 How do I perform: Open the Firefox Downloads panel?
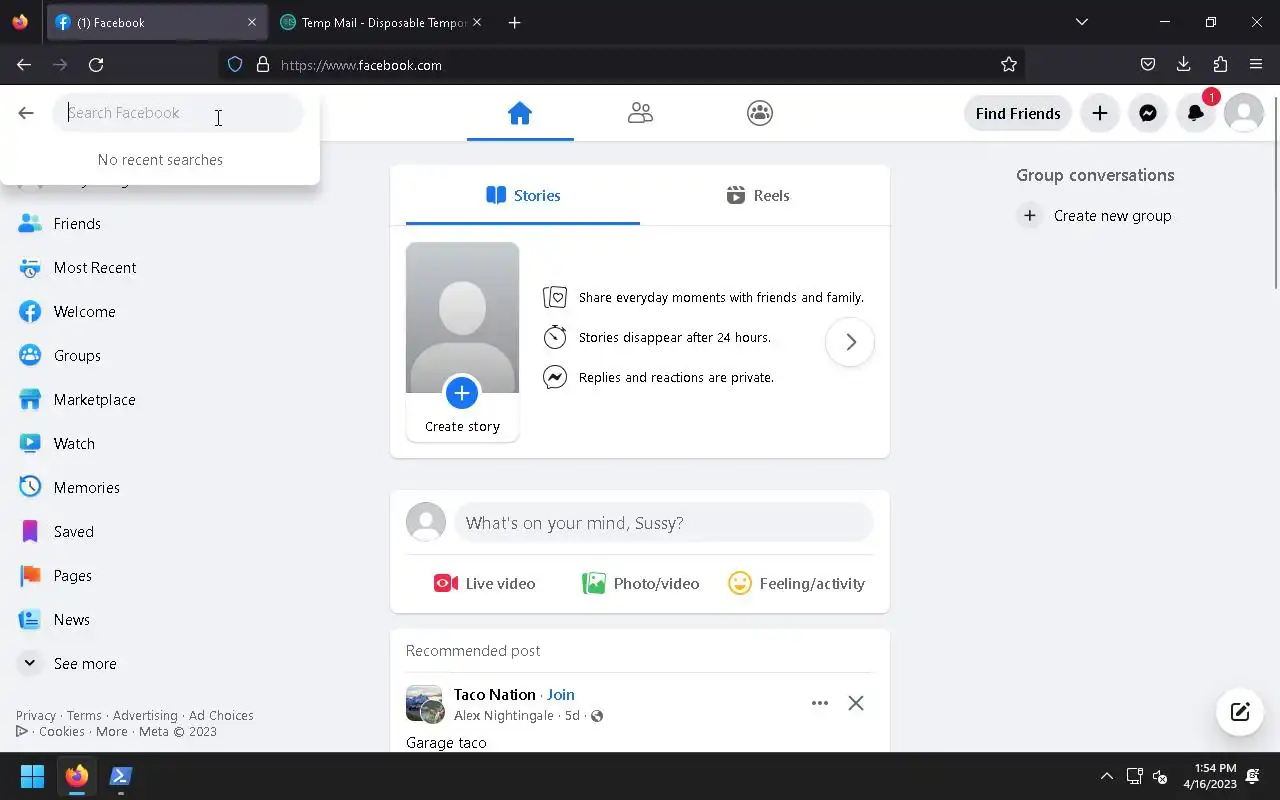point(1184,65)
